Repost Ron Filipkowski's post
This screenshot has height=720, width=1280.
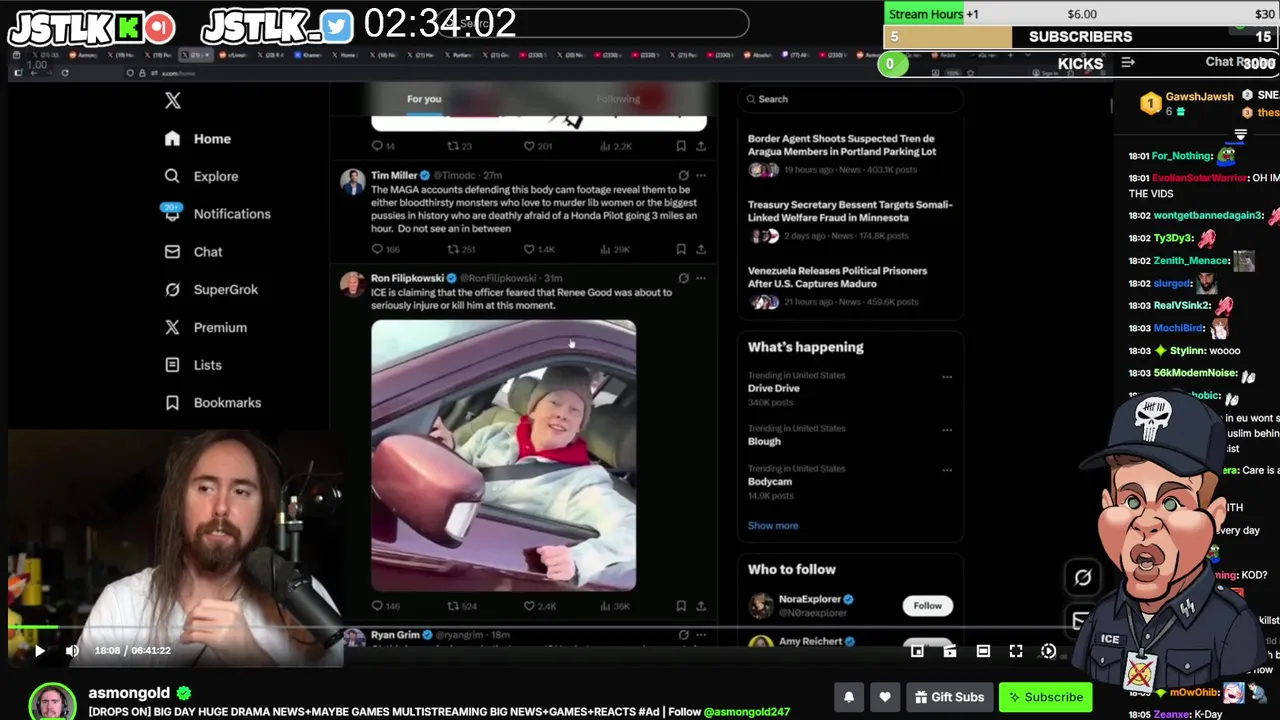pyautogui.click(x=461, y=606)
